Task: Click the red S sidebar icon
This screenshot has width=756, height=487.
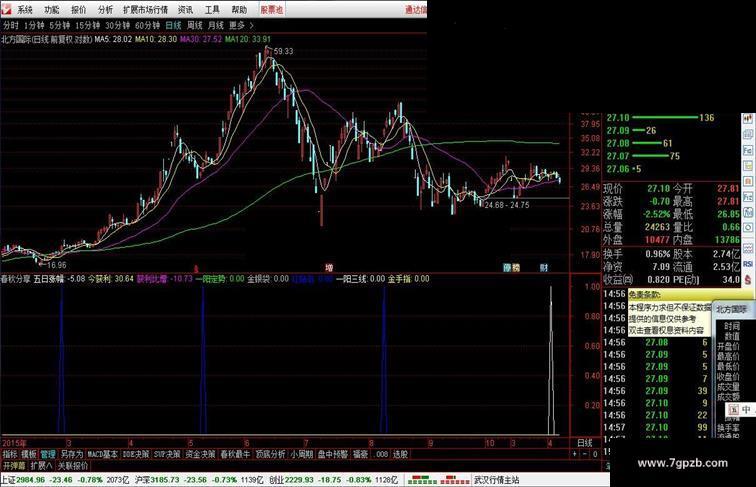Action: click(x=748, y=279)
